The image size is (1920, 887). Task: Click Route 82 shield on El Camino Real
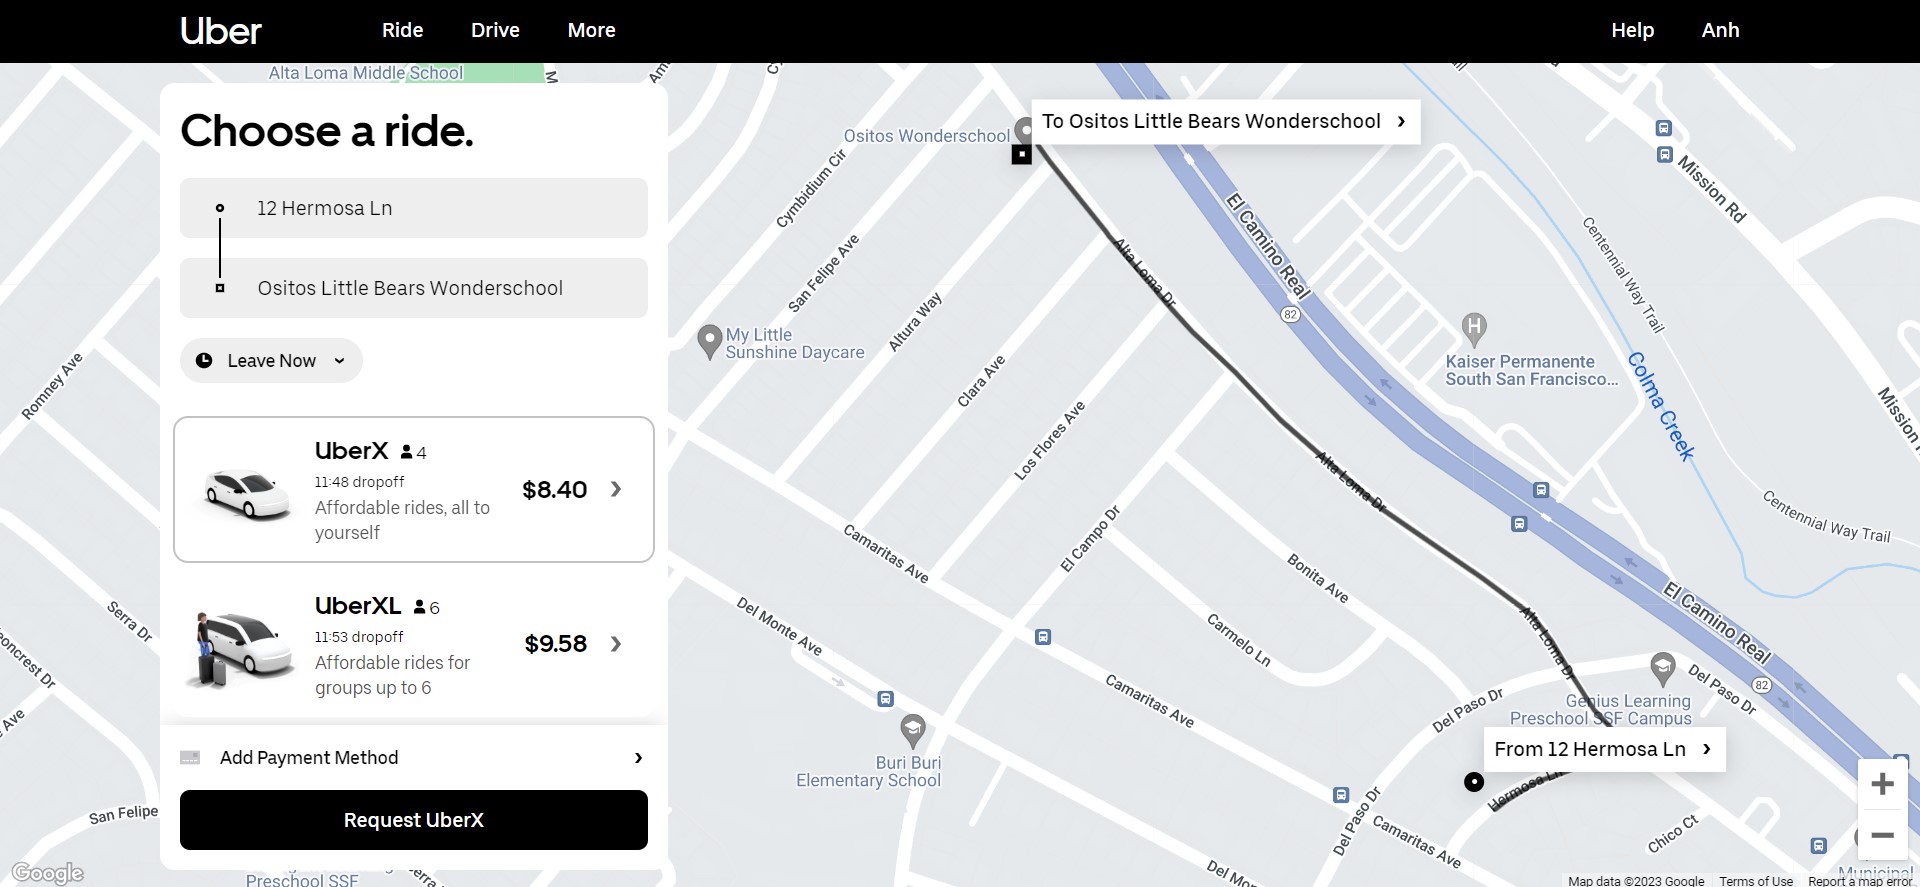click(x=1291, y=314)
